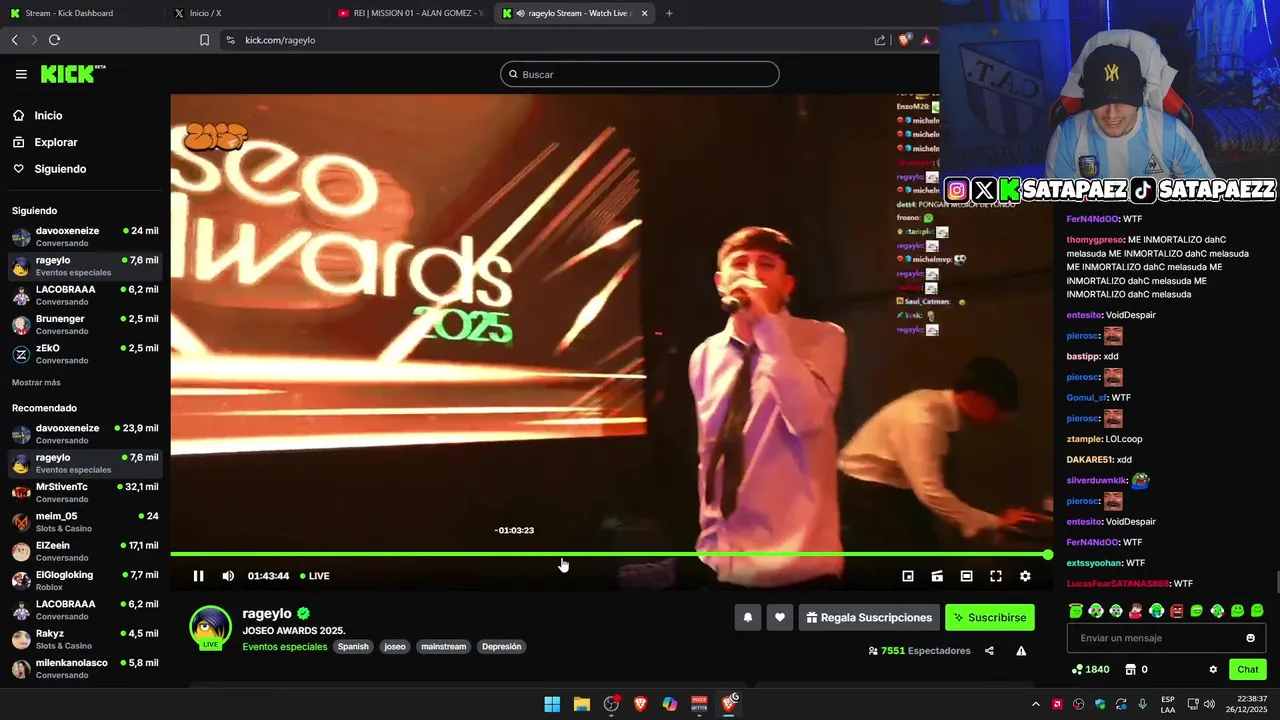
Task: Enter fullscreen video mode
Action: pos(996,576)
